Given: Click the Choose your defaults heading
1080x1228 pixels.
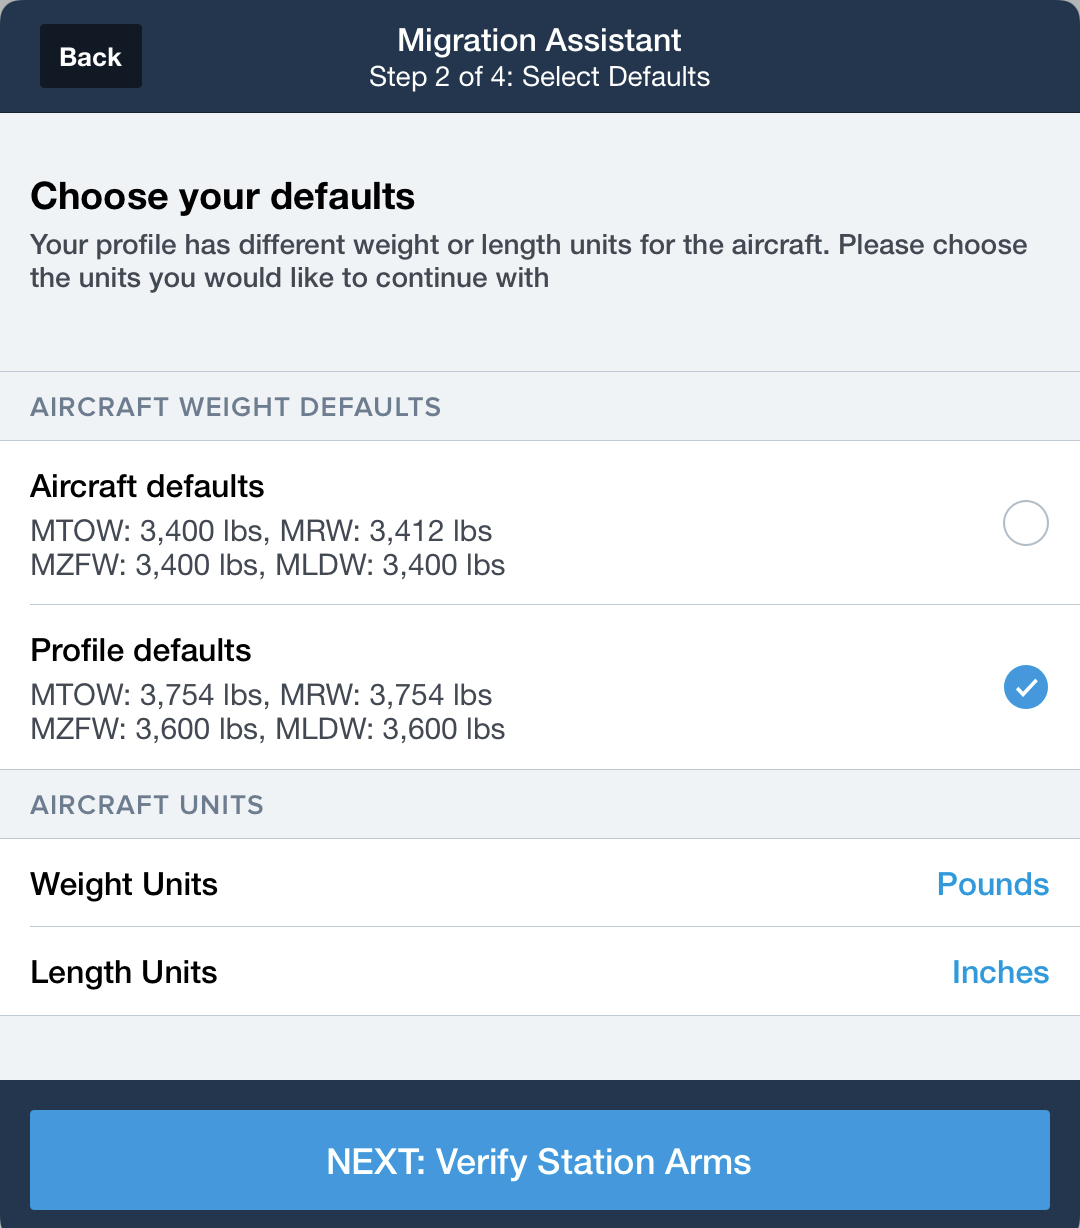Looking at the screenshot, I should (223, 196).
